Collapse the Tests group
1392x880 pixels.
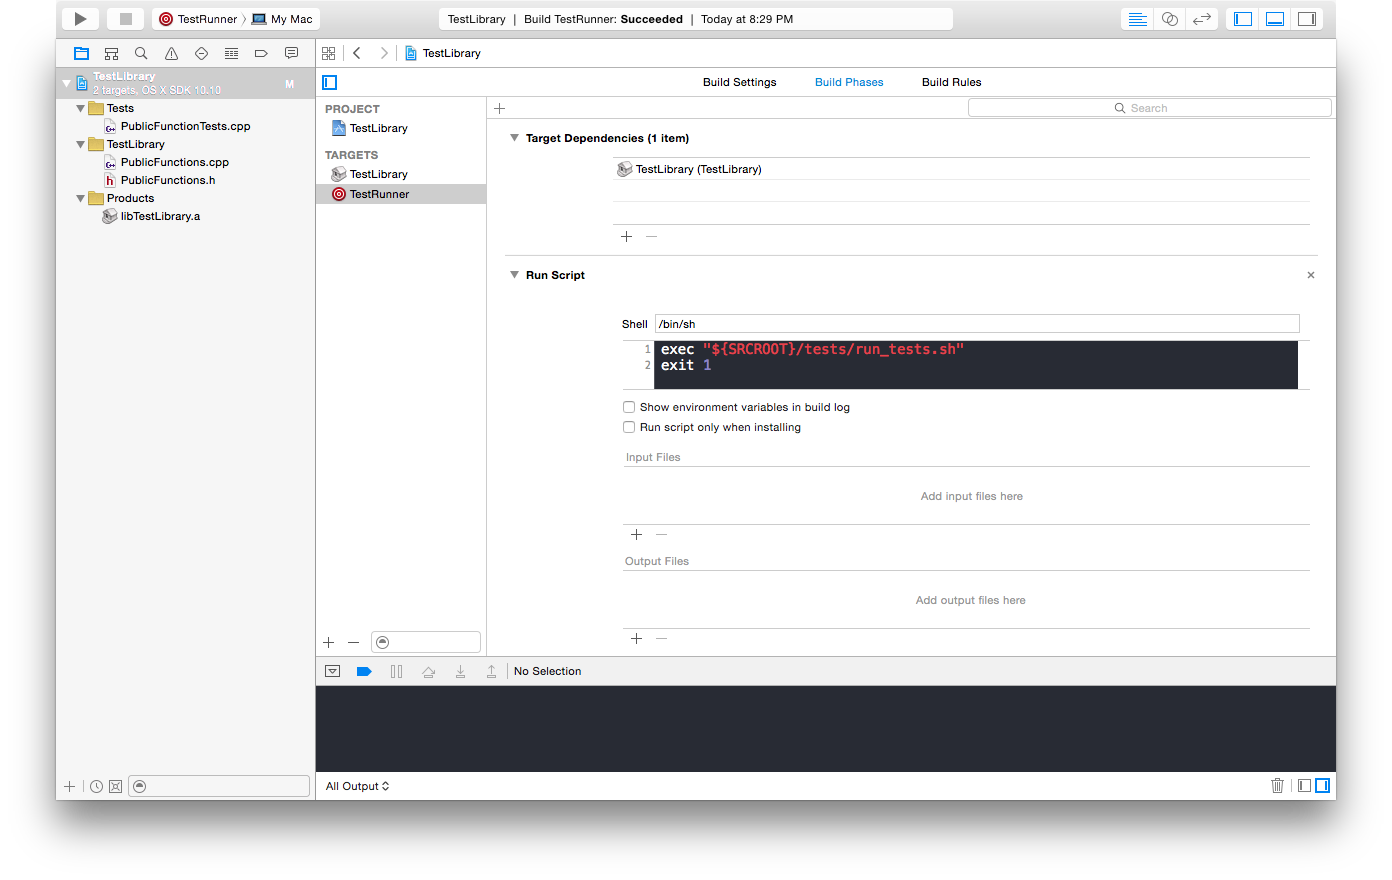coord(81,108)
